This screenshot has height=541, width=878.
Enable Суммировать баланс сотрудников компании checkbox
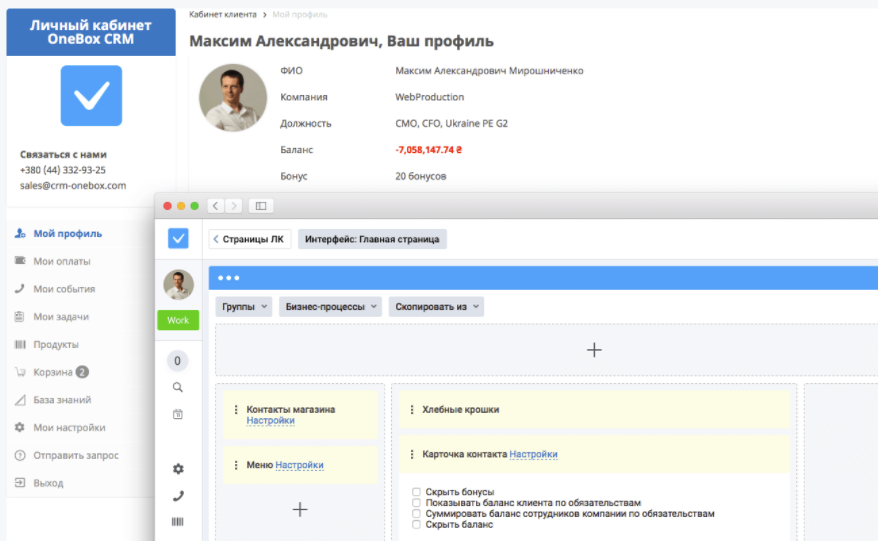pyautogui.click(x=416, y=514)
